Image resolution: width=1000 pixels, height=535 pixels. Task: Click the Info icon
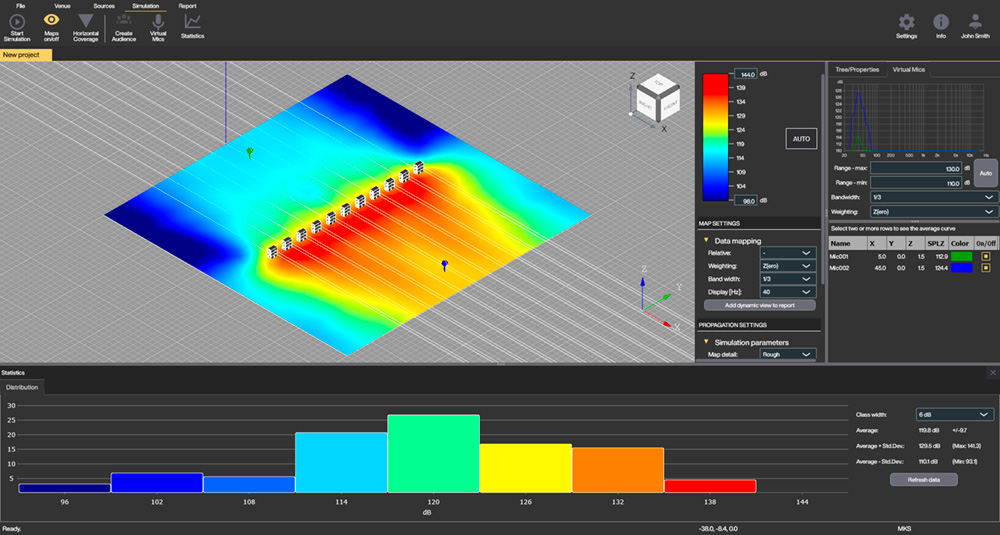940,22
